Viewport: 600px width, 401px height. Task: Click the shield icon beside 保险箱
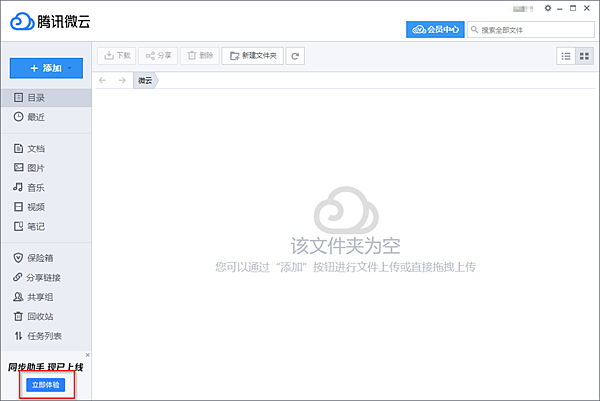(18, 258)
